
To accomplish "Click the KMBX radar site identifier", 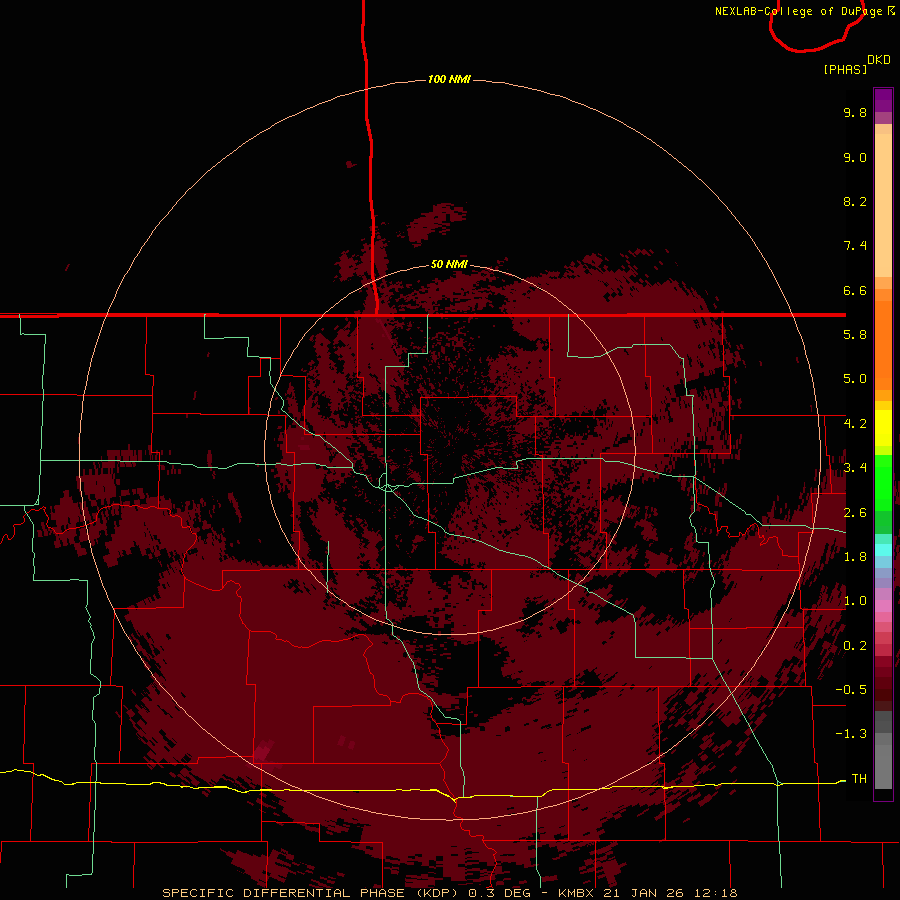I will [577, 893].
